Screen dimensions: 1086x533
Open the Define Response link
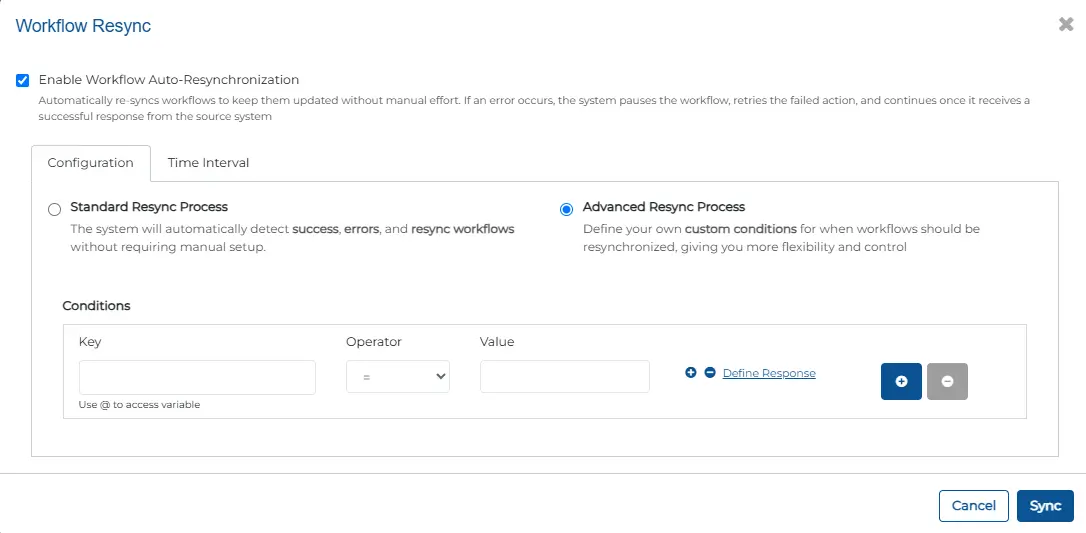(769, 373)
